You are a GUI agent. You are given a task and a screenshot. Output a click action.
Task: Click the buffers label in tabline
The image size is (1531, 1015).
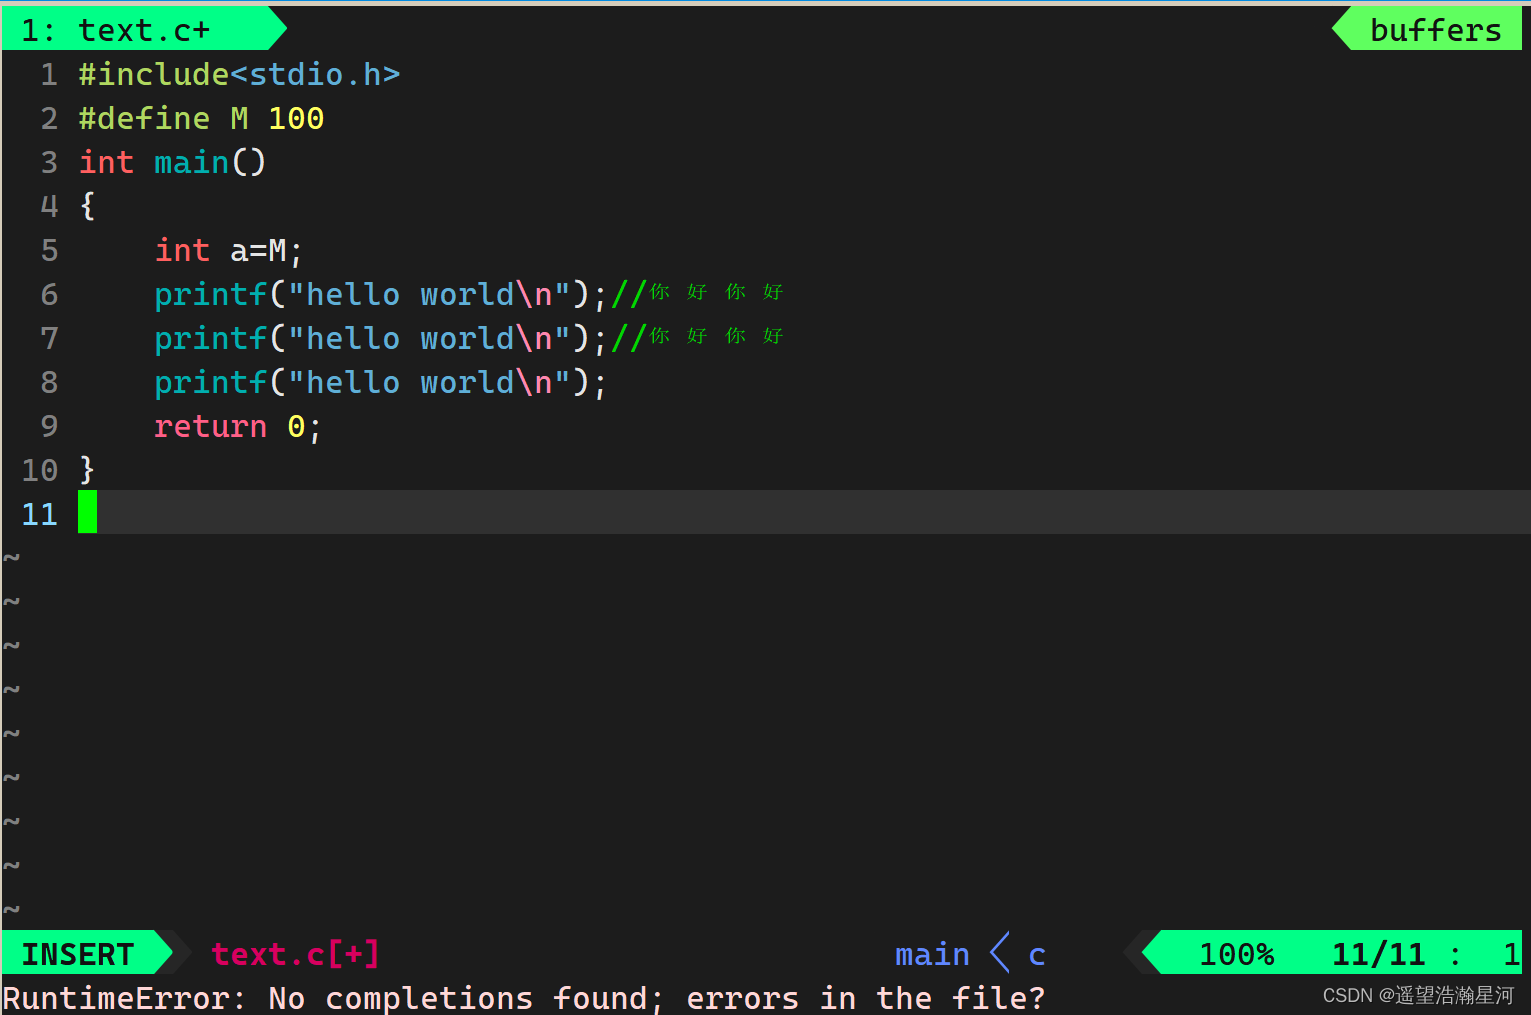pos(1435,29)
